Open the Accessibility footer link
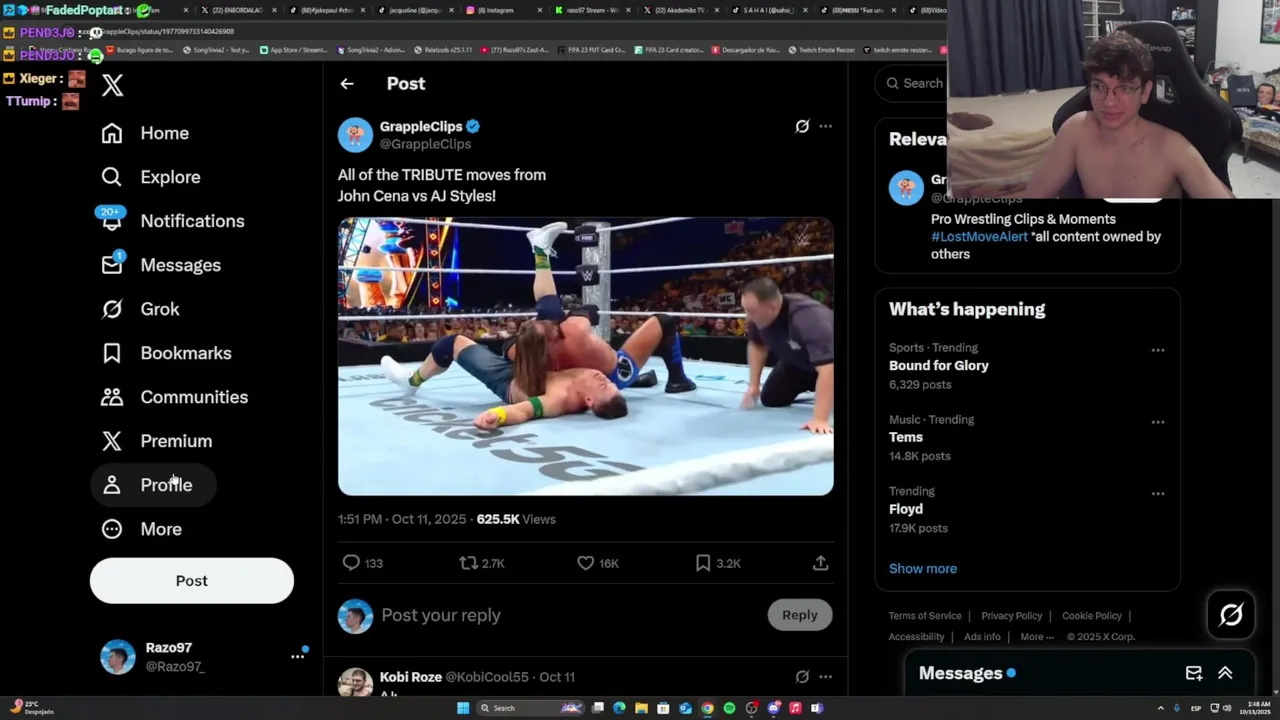Image resolution: width=1280 pixels, height=720 pixels. coord(916,637)
